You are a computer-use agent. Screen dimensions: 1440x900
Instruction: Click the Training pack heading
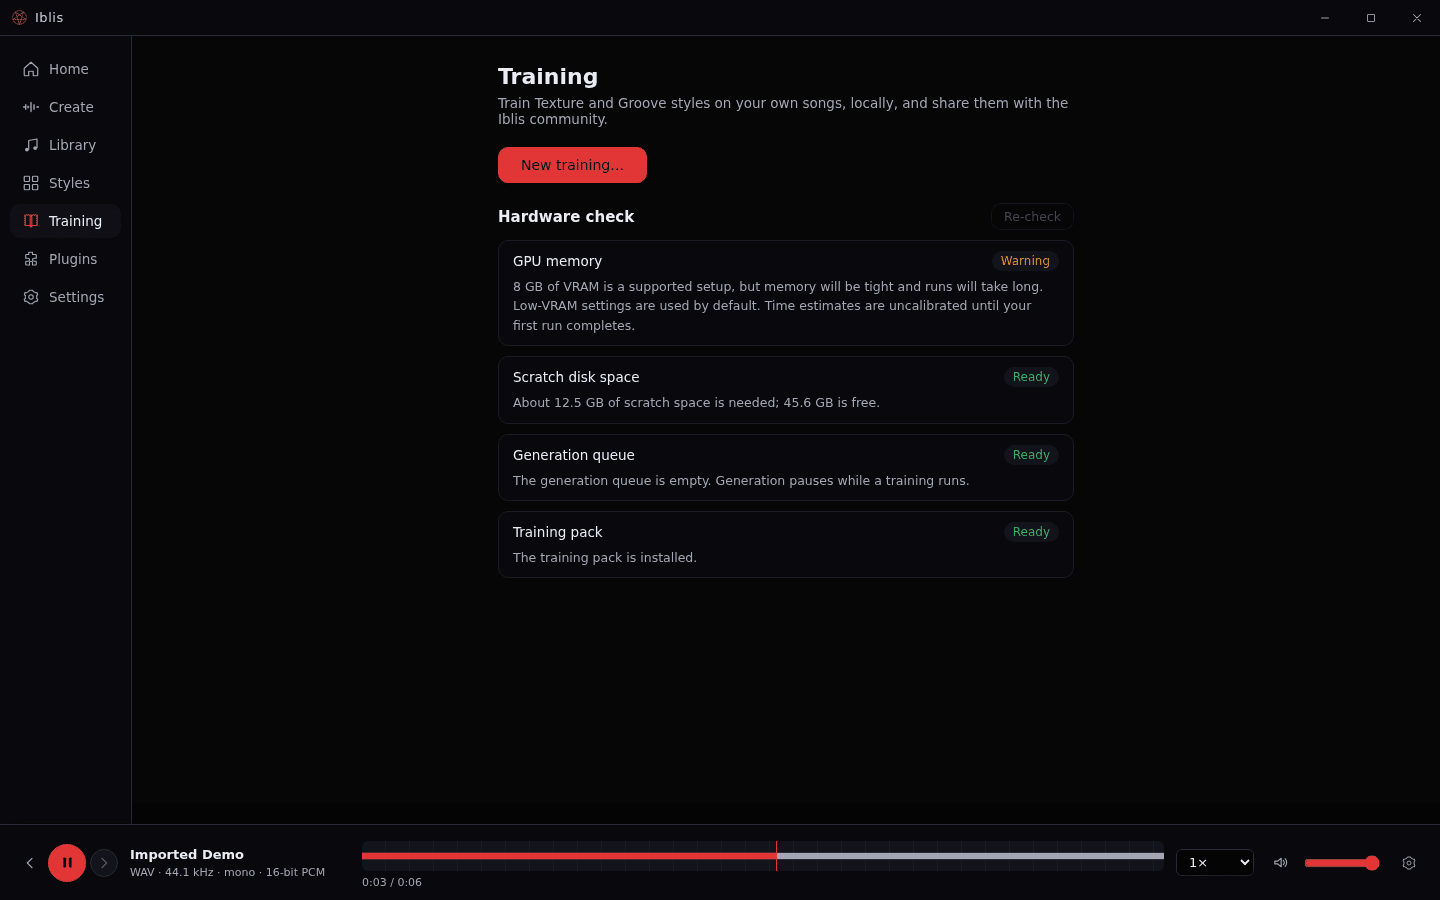558,532
